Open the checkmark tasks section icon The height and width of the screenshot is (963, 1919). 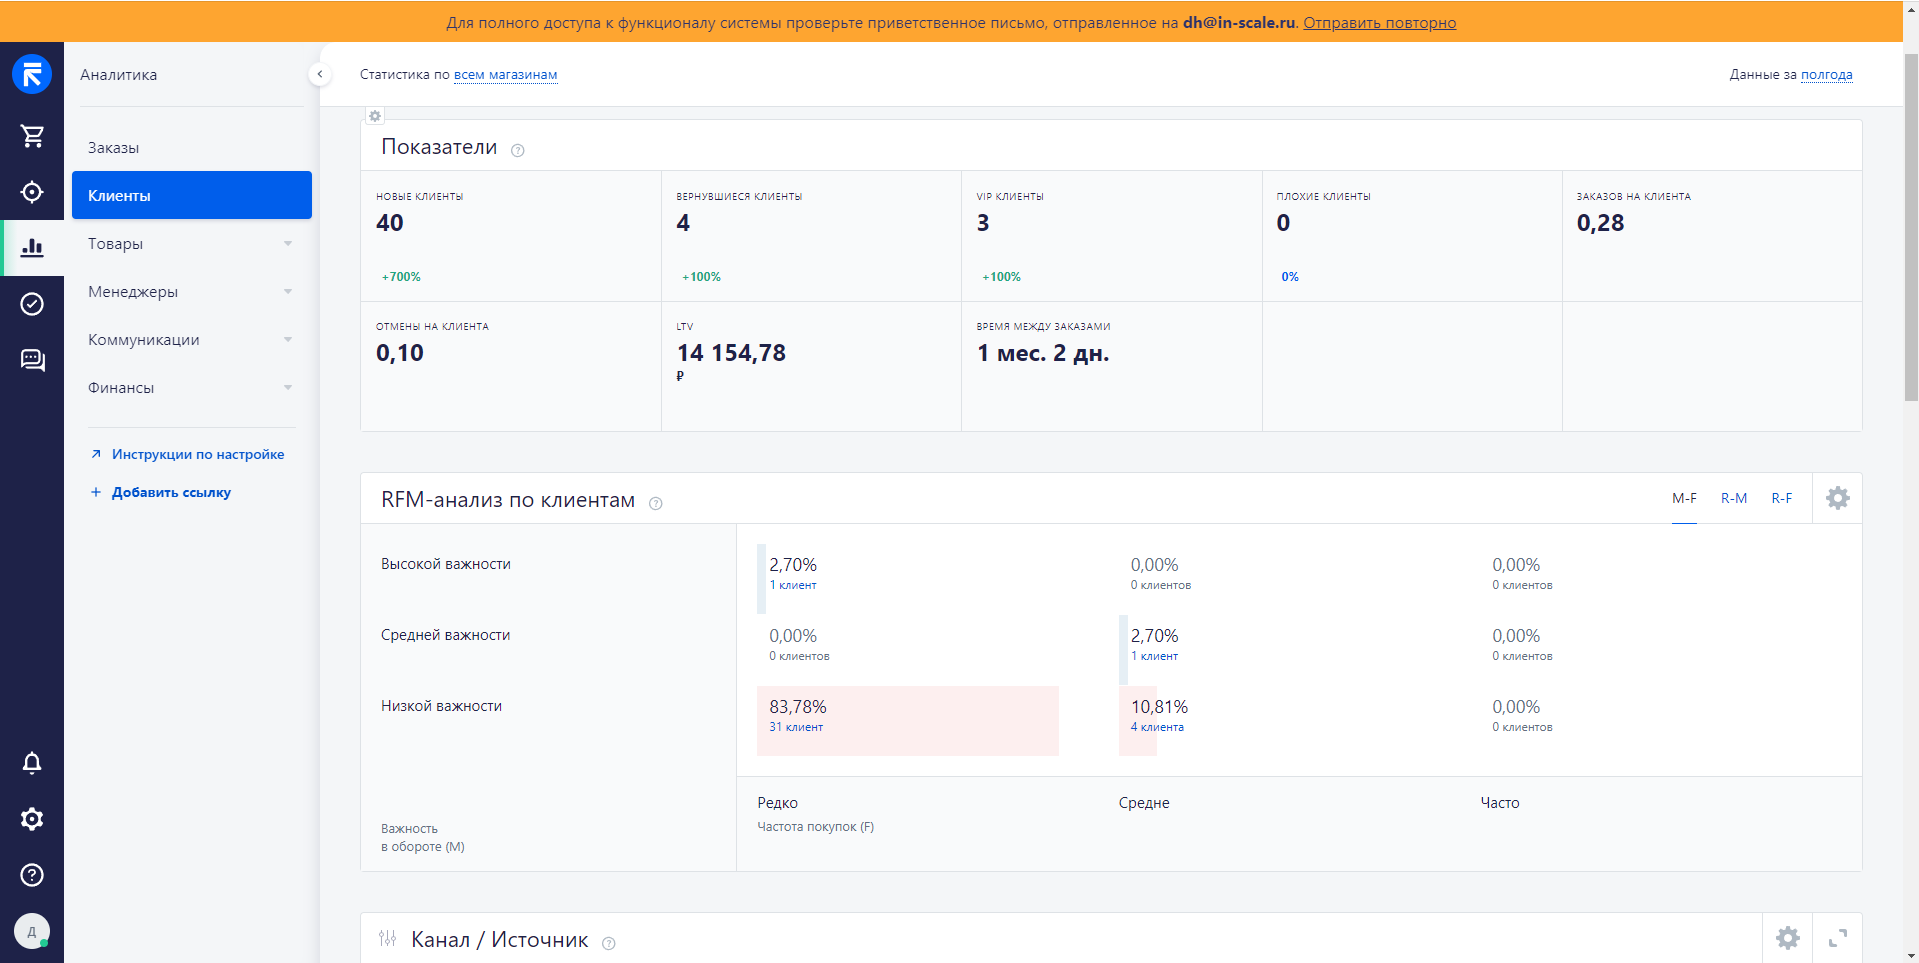tap(32, 303)
